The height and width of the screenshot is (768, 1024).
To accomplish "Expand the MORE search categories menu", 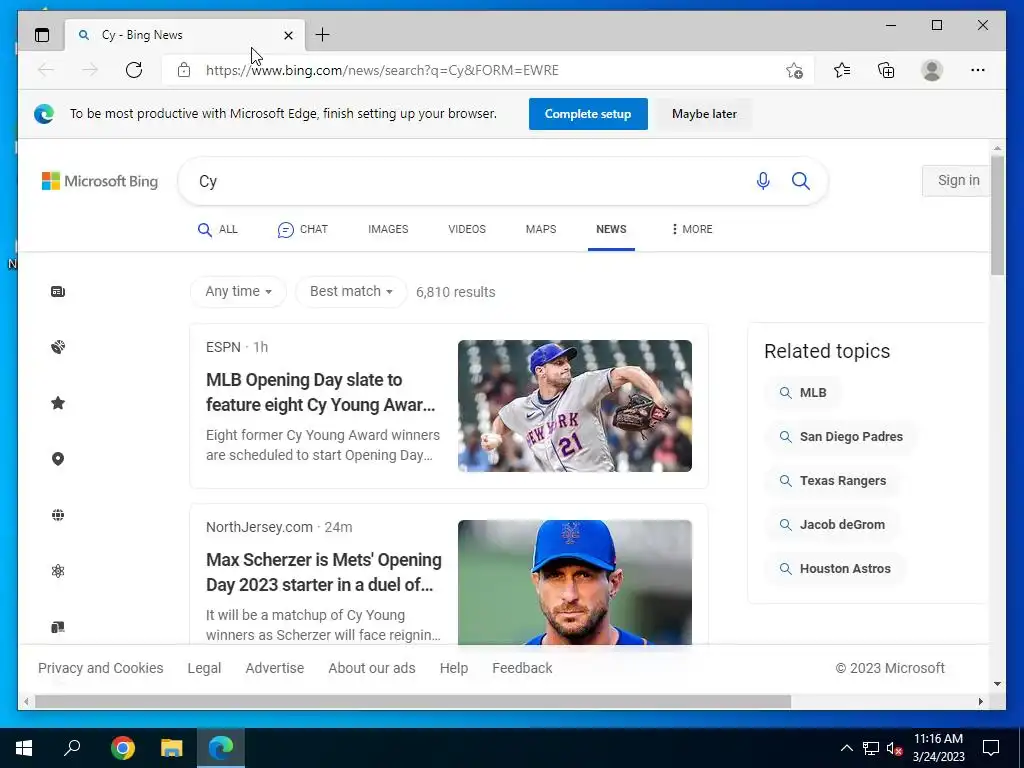I will coord(692,229).
